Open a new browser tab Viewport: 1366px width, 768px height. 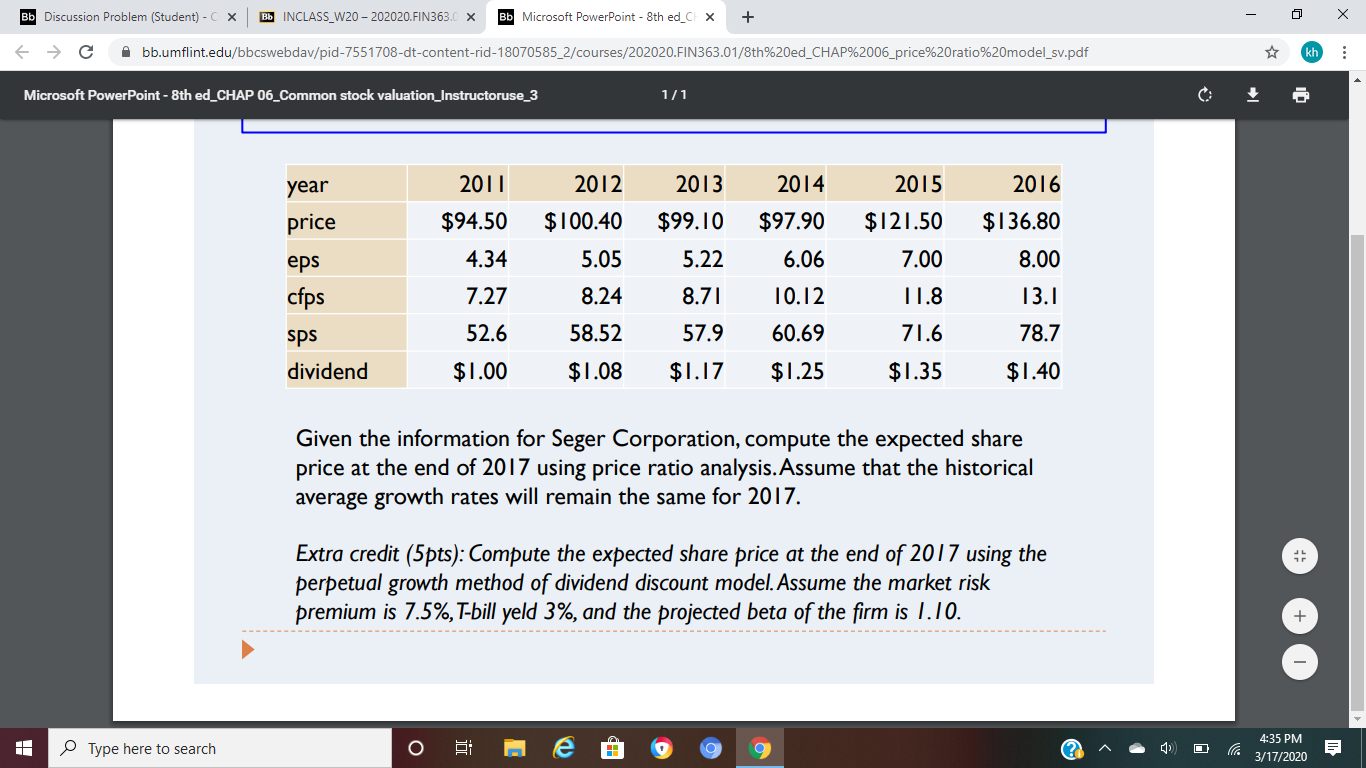click(x=748, y=17)
